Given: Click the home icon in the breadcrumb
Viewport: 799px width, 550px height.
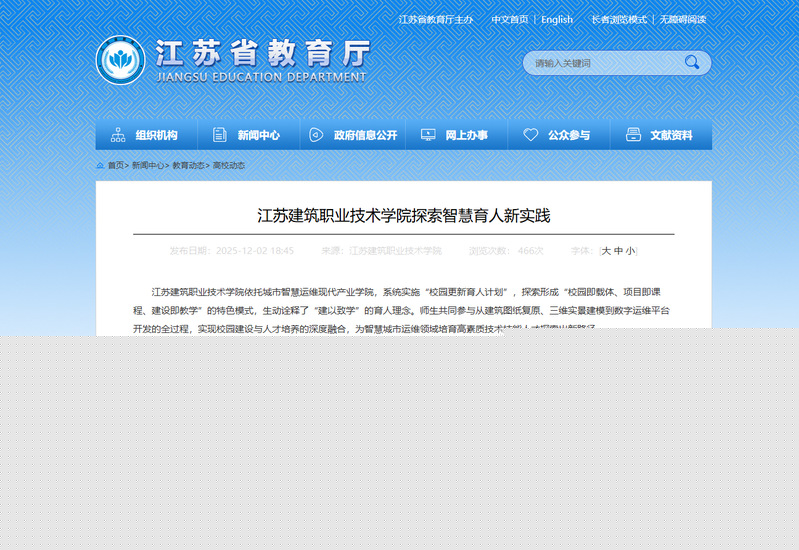Looking at the screenshot, I should click(101, 165).
